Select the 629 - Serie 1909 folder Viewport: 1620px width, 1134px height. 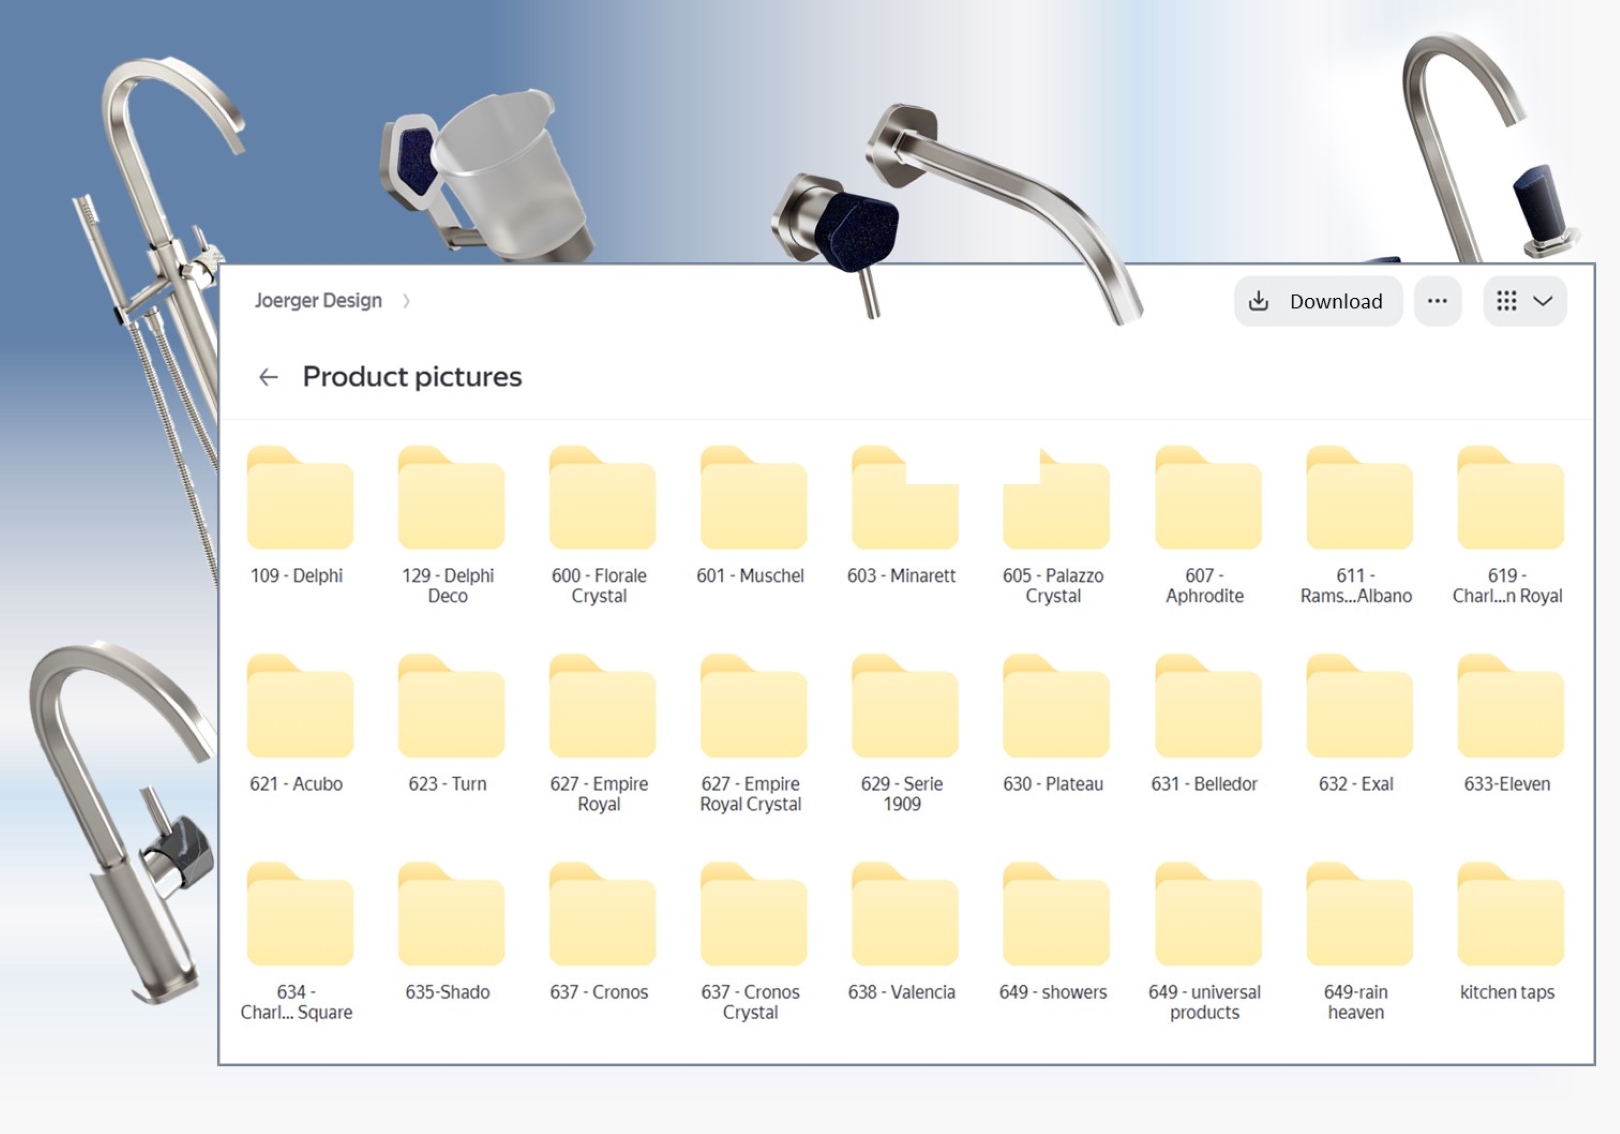tap(903, 708)
